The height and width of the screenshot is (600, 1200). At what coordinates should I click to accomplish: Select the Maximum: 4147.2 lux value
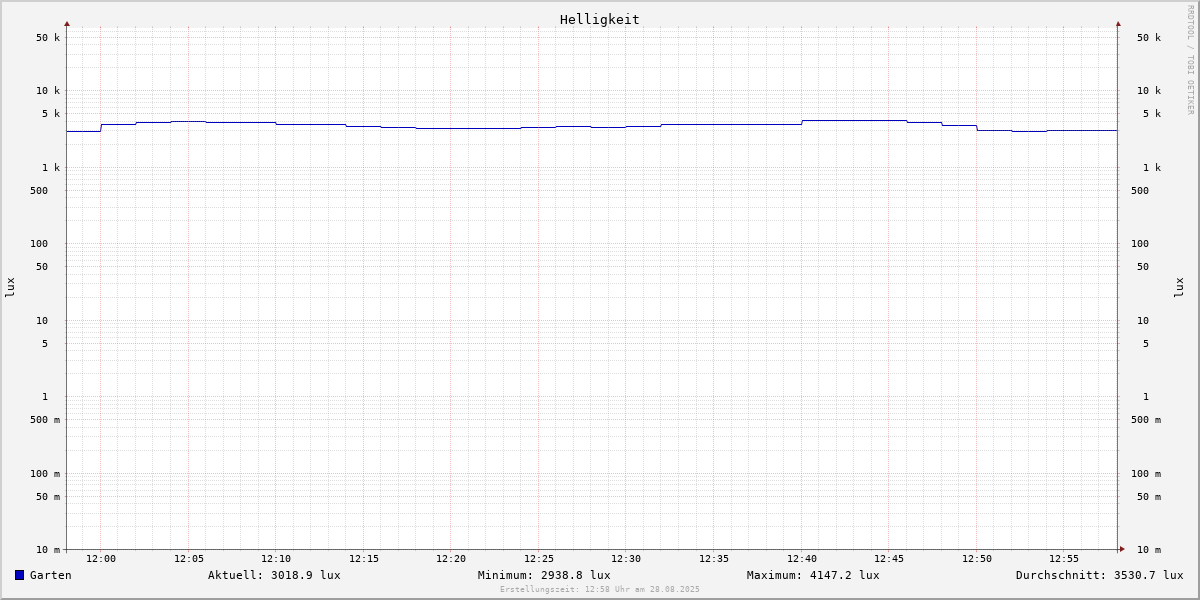(x=813, y=575)
